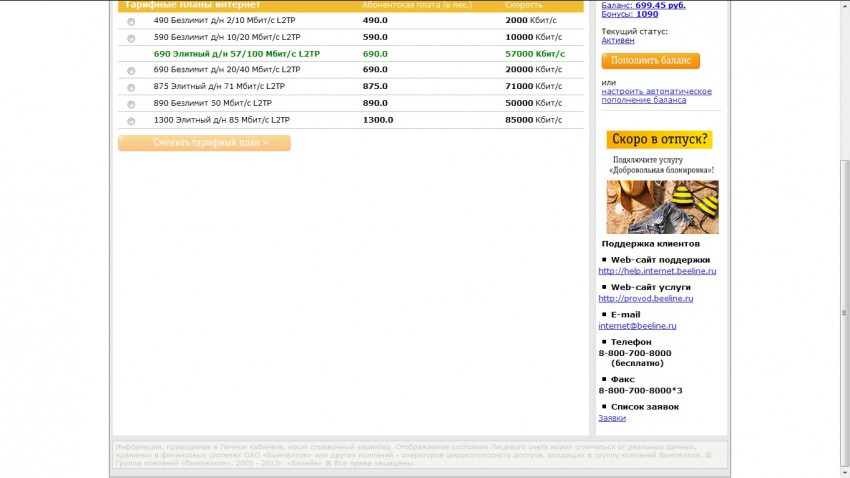The height and width of the screenshot is (478, 850).
Task: Select the 875 Элитный 71 Мбит/с radio button
Action: pos(131,88)
